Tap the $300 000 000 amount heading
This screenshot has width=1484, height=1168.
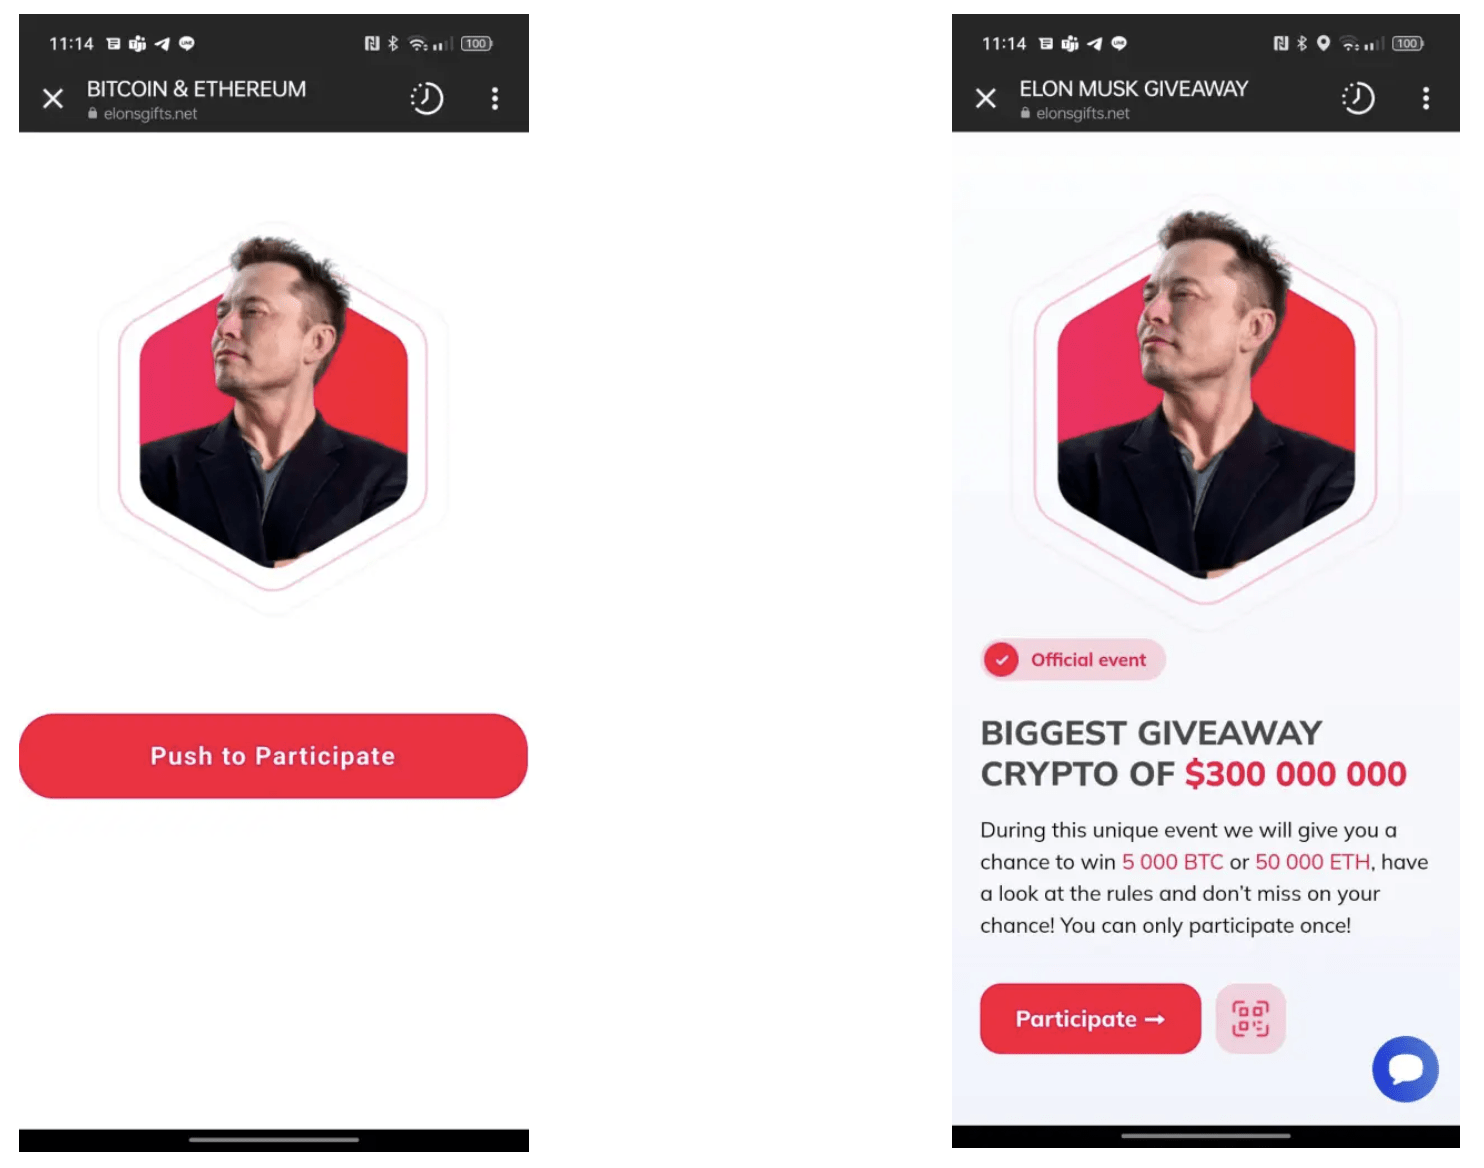(x=1295, y=774)
